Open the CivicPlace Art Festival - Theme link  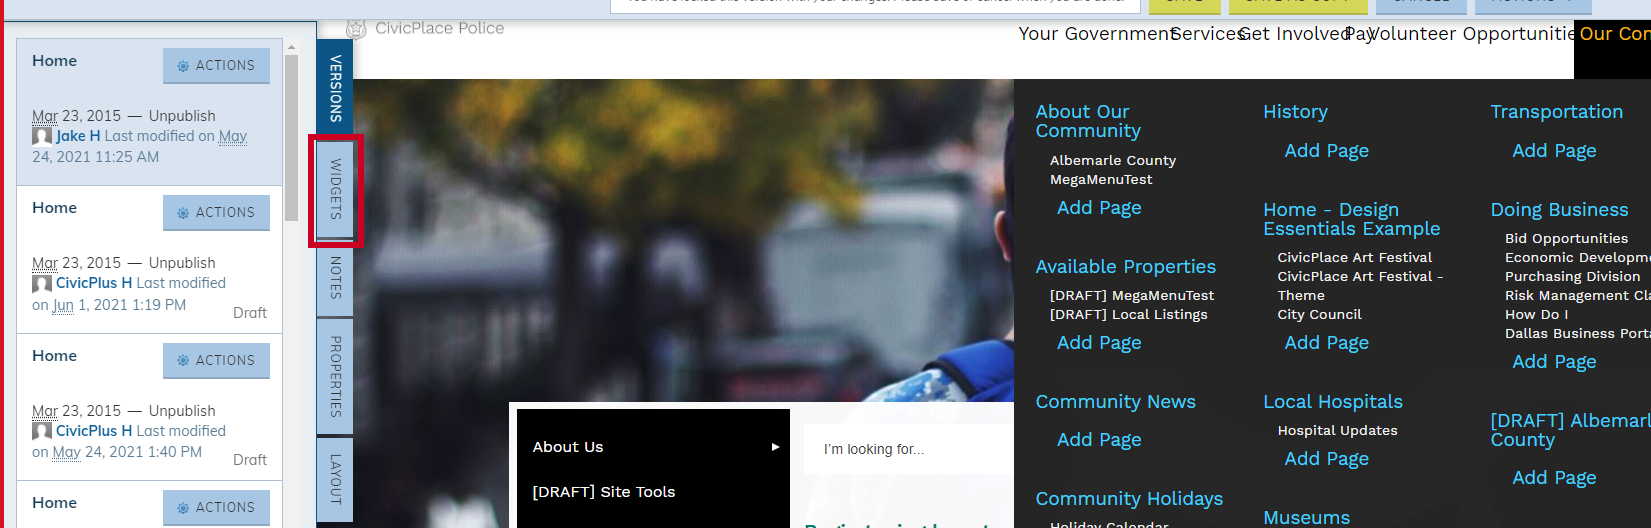click(1360, 286)
